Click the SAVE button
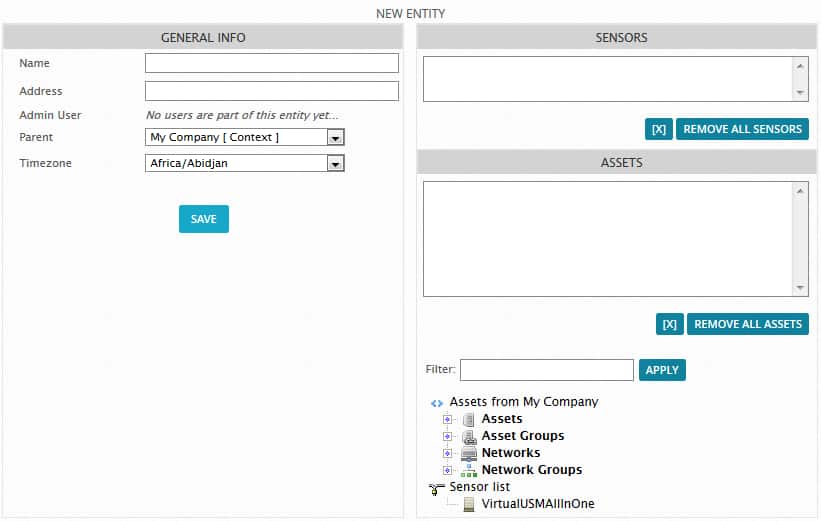 coord(204,219)
